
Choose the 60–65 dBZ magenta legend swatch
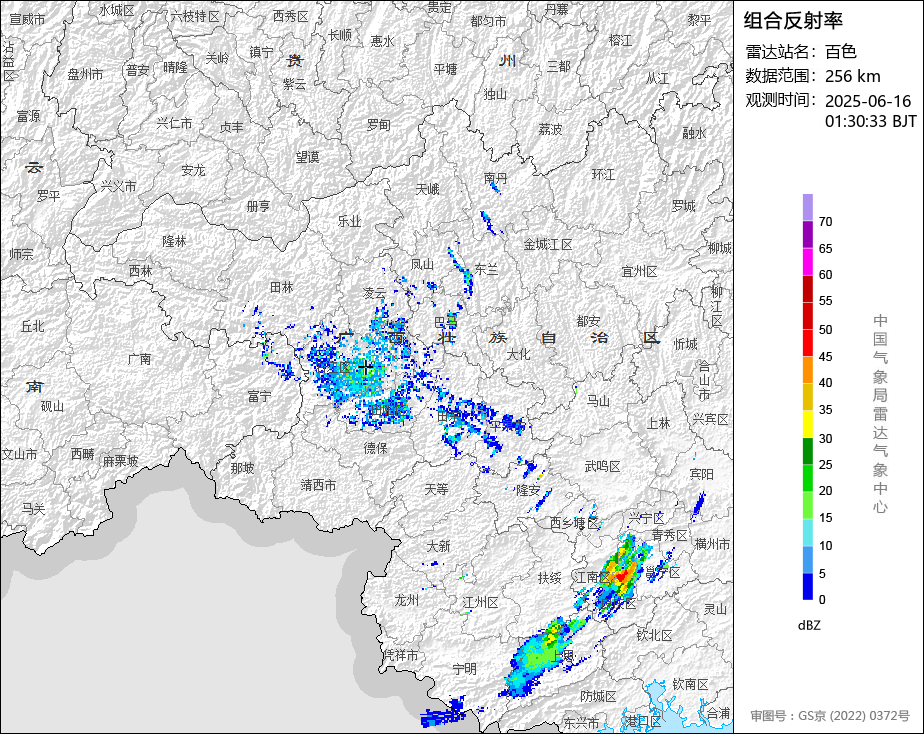[807, 262]
